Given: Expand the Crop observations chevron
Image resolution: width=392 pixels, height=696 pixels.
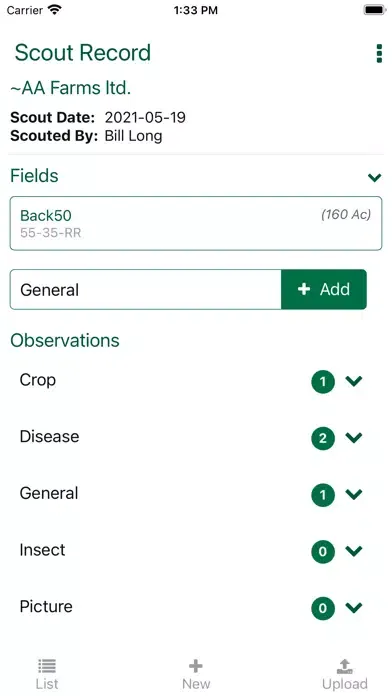Looking at the screenshot, I should click(x=354, y=381).
